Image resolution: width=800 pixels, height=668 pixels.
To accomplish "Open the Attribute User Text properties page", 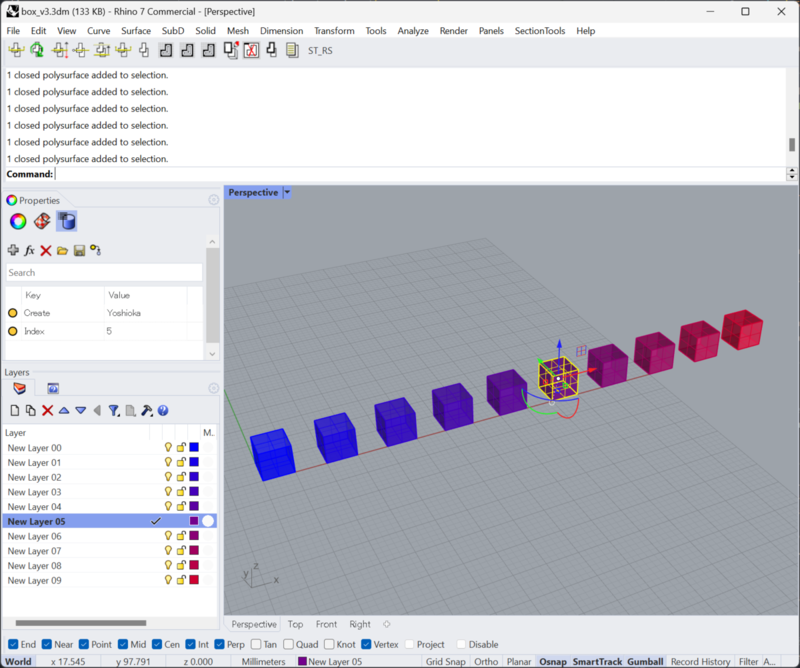I will [x=67, y=221].
